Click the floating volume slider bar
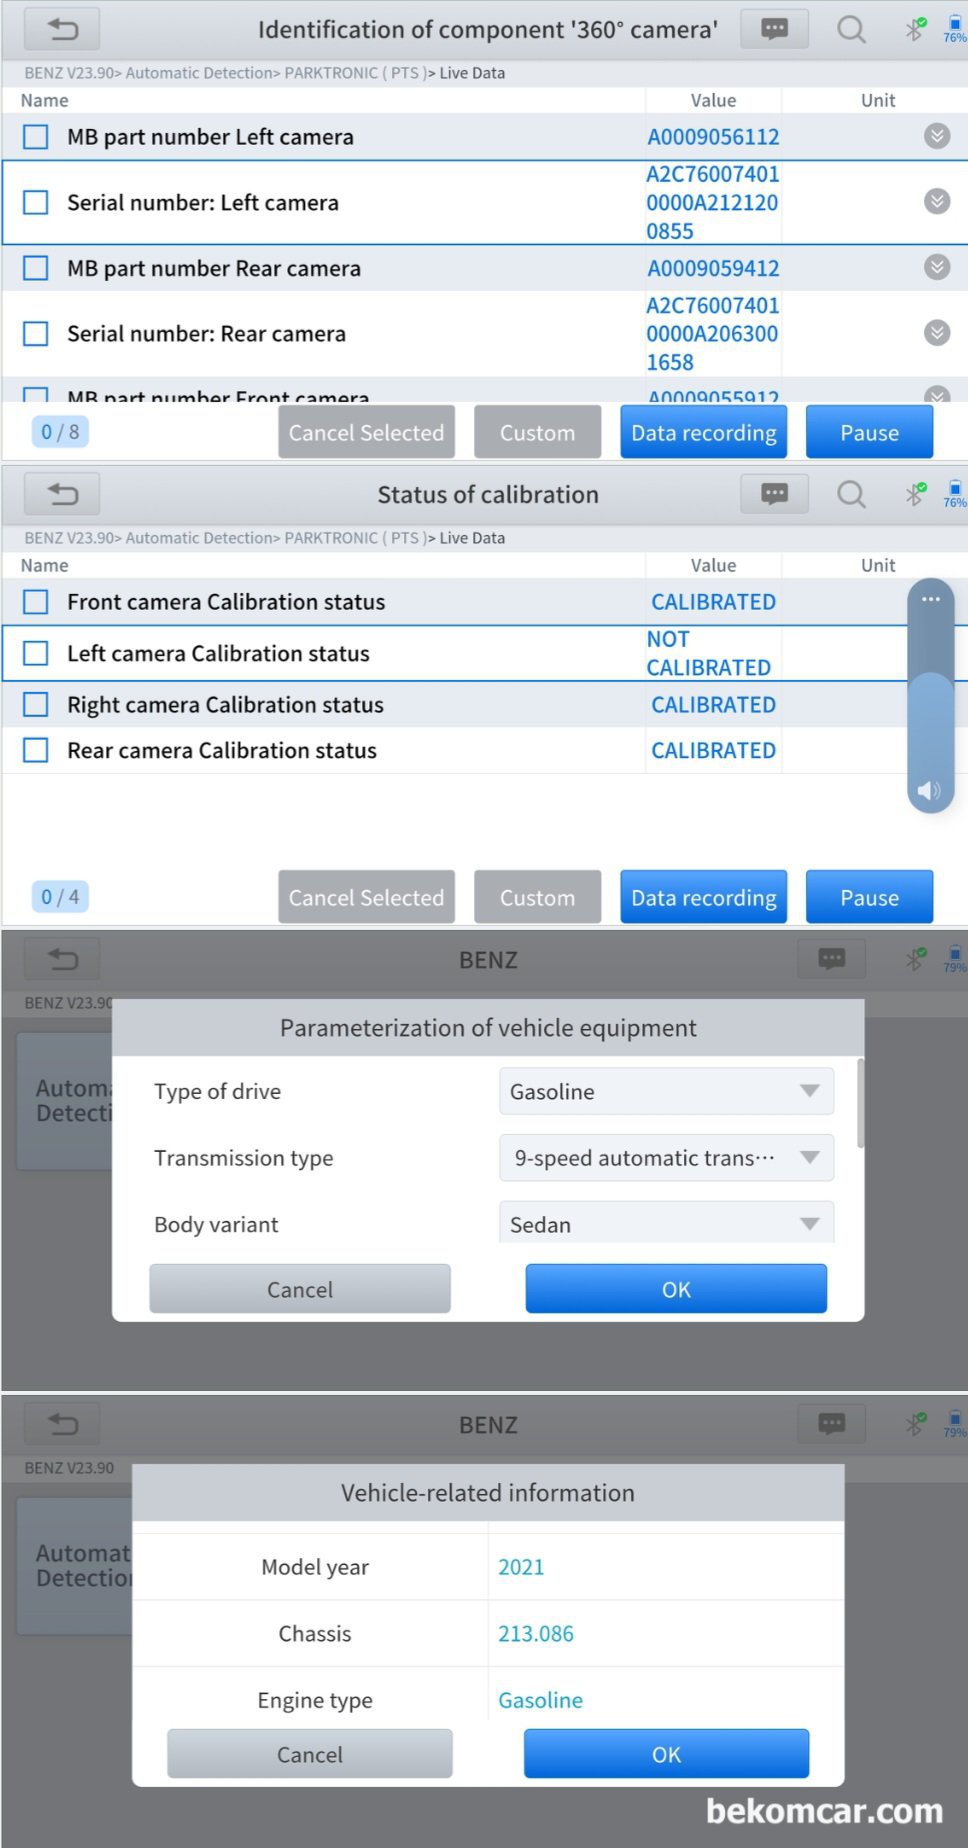Viewport: 968px width, 1848px height. point(931,700)
